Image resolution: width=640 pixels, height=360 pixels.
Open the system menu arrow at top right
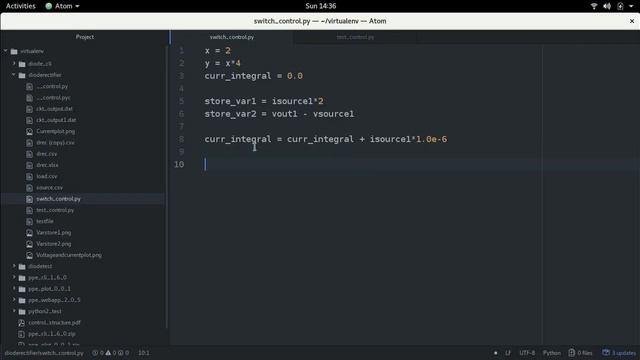[631, 6]
